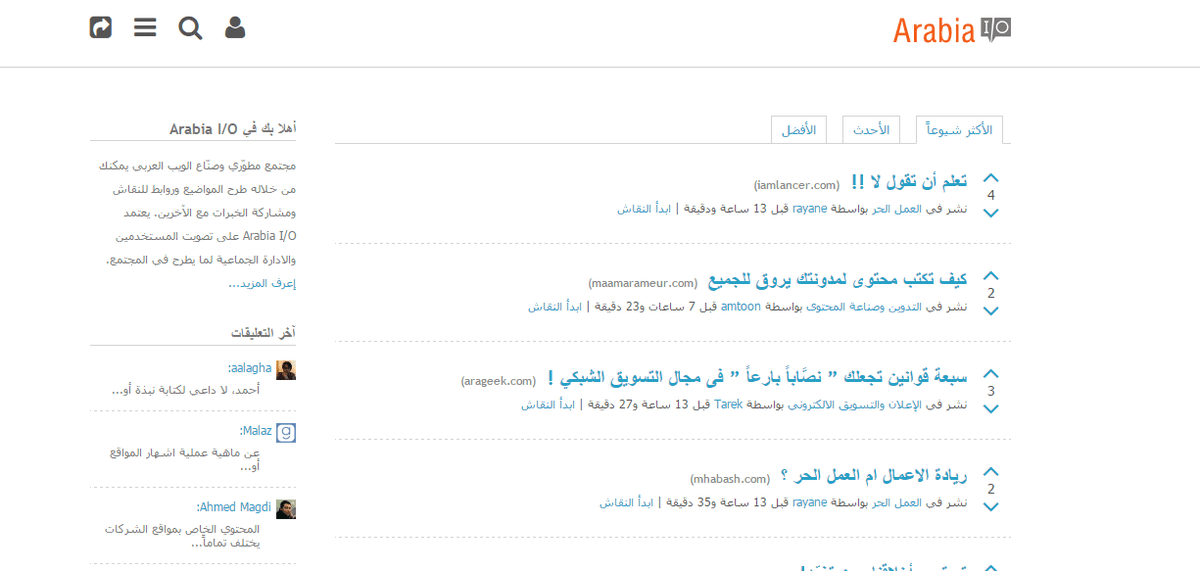Open the search magnifier icon
1200x571 pixels.
(x=190, y=28)
